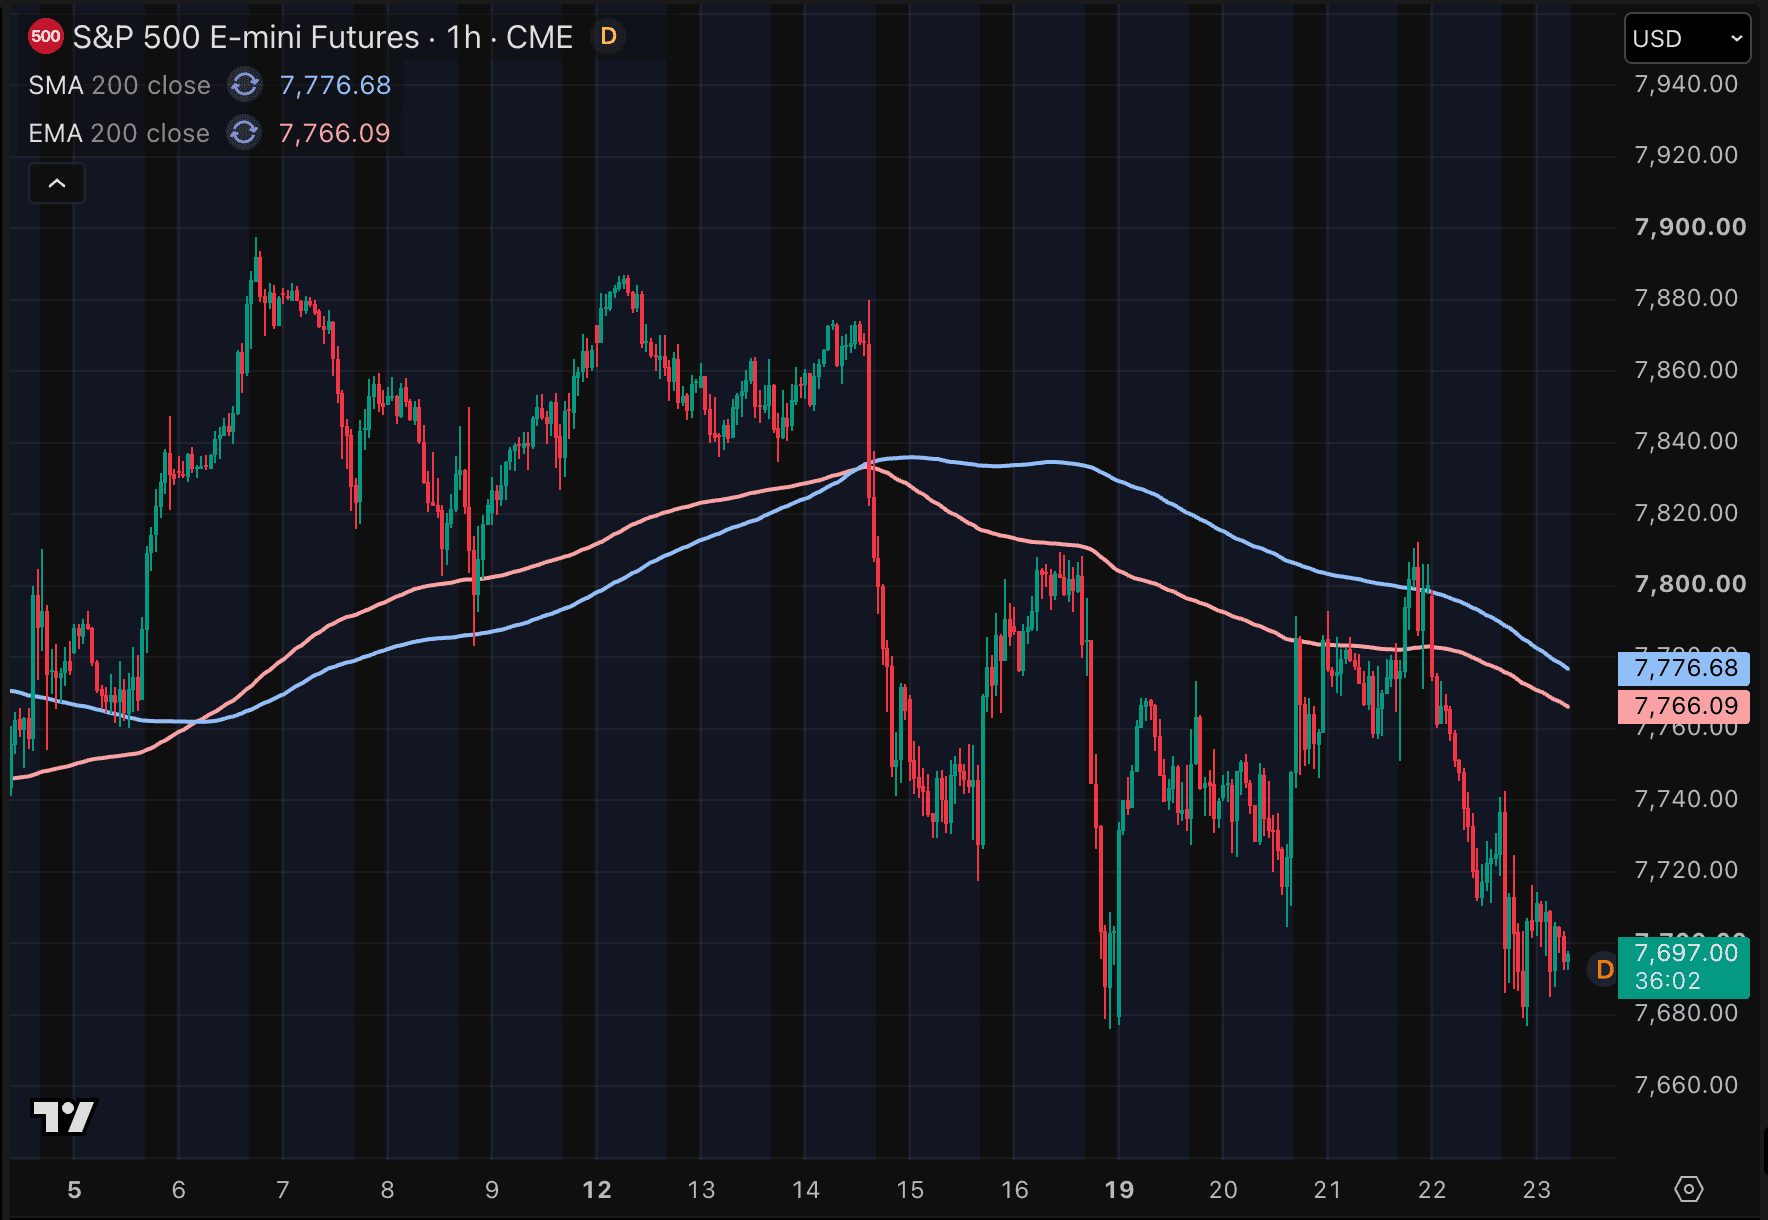Click the 7,840.00 price axis label

click(1686, 441)
